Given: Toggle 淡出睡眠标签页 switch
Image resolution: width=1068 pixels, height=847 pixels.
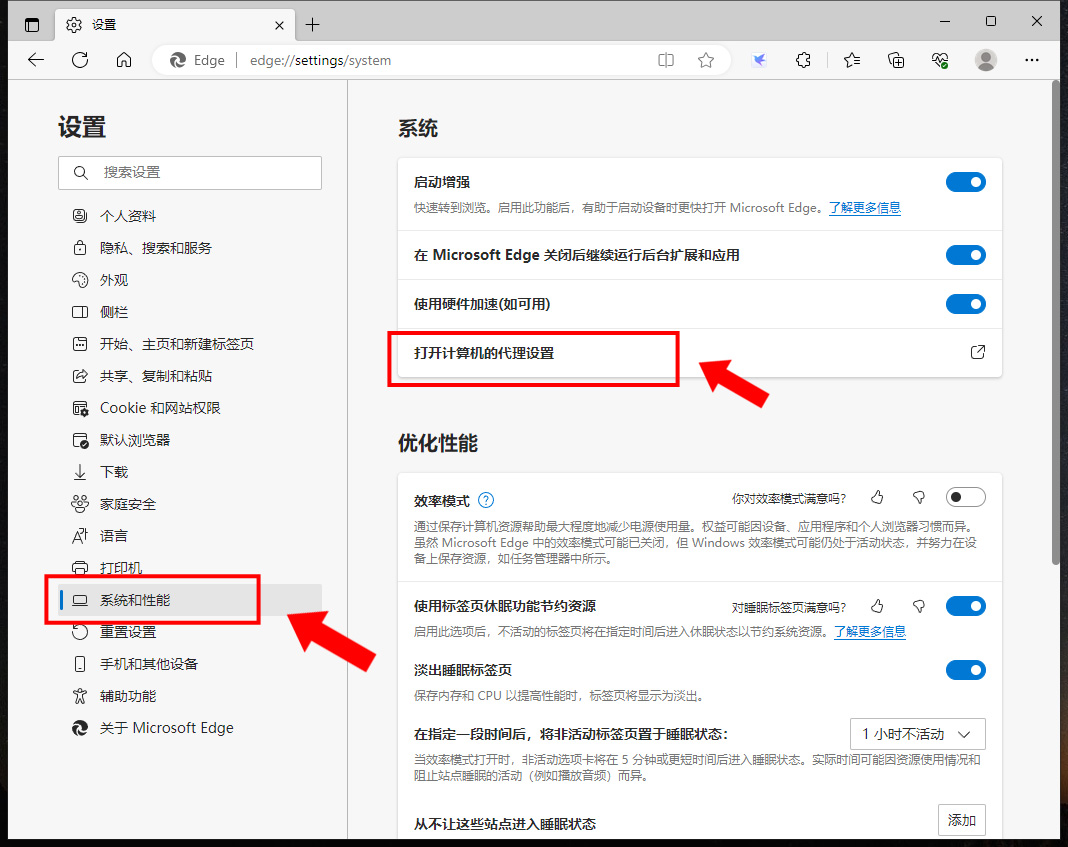Looking at the screenshot, I should (965, 670).
